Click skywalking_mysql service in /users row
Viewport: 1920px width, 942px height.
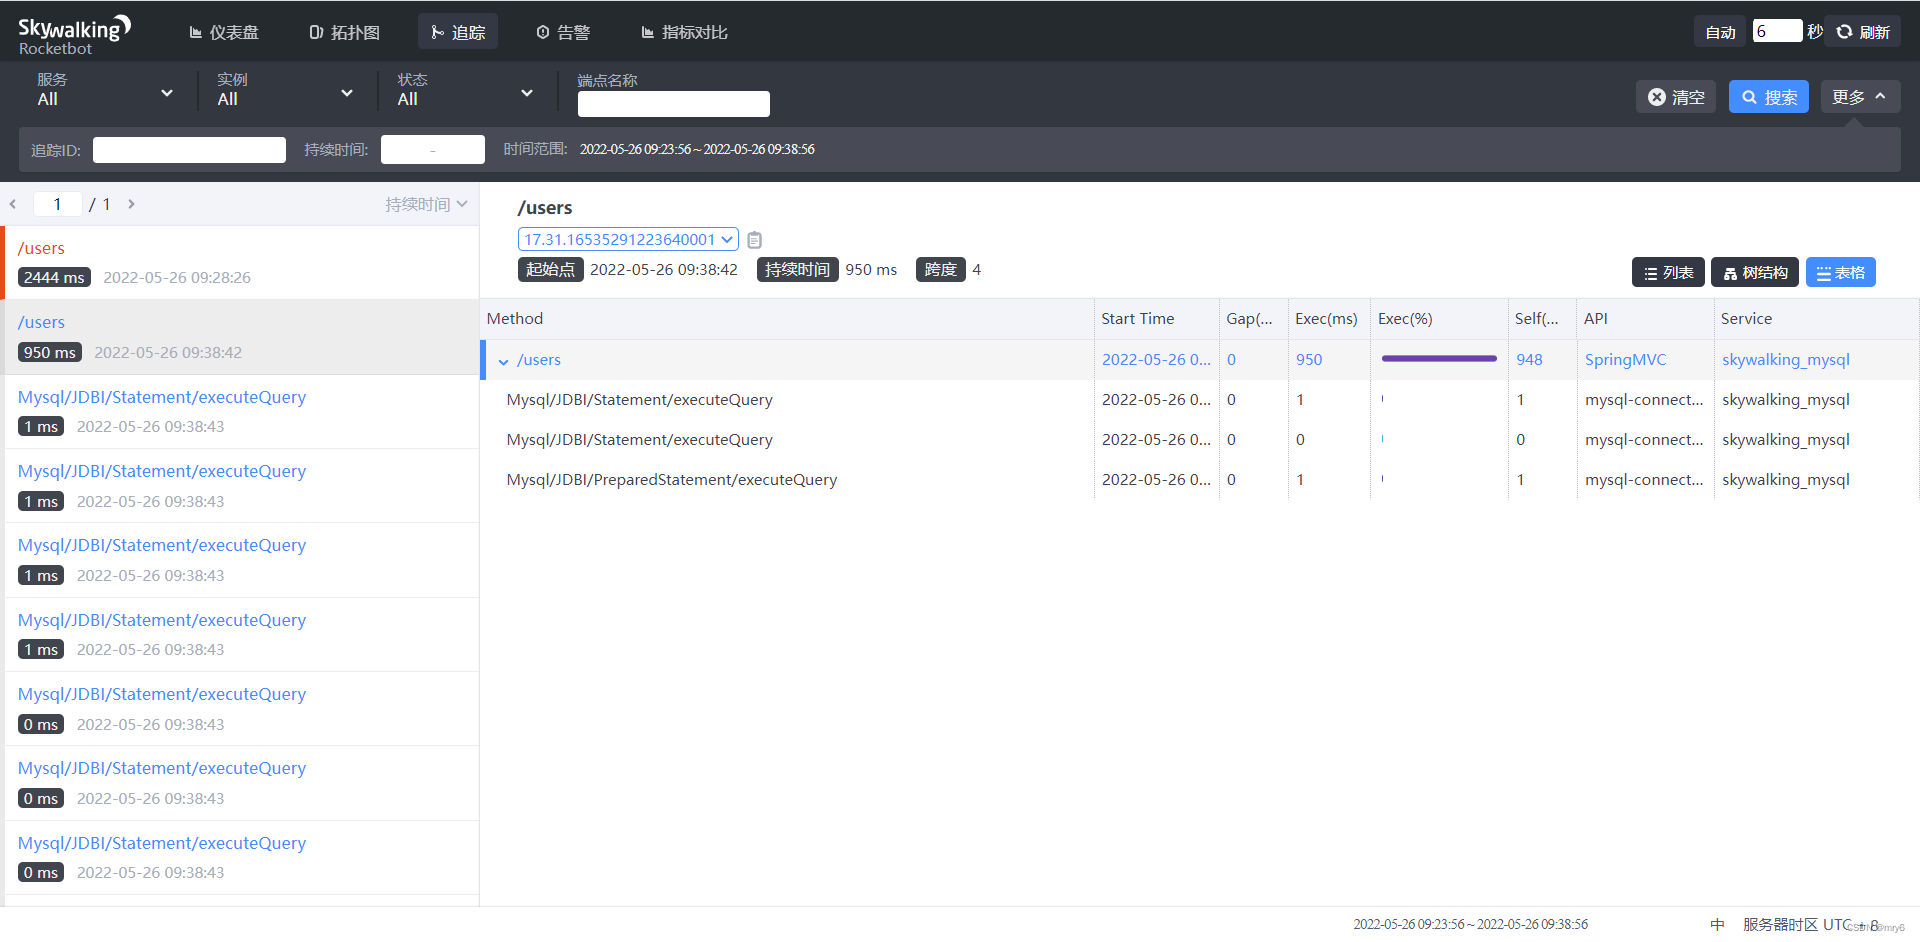coord(1785,360)
